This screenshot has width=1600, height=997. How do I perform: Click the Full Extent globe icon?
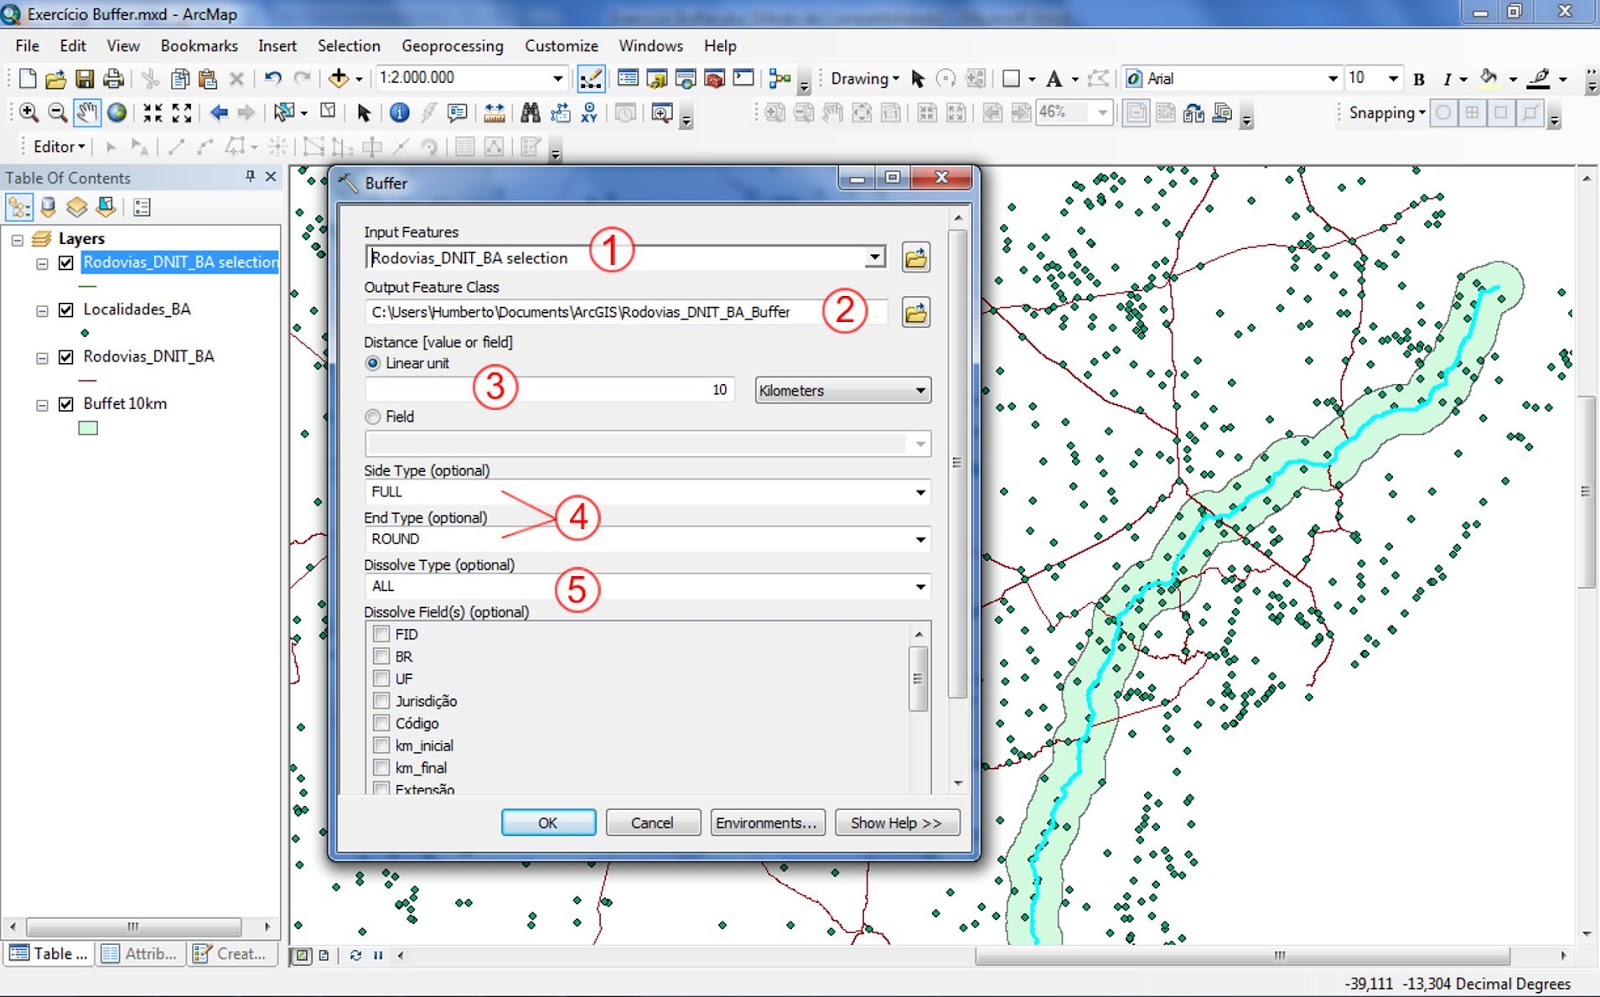tap(117, 112)
